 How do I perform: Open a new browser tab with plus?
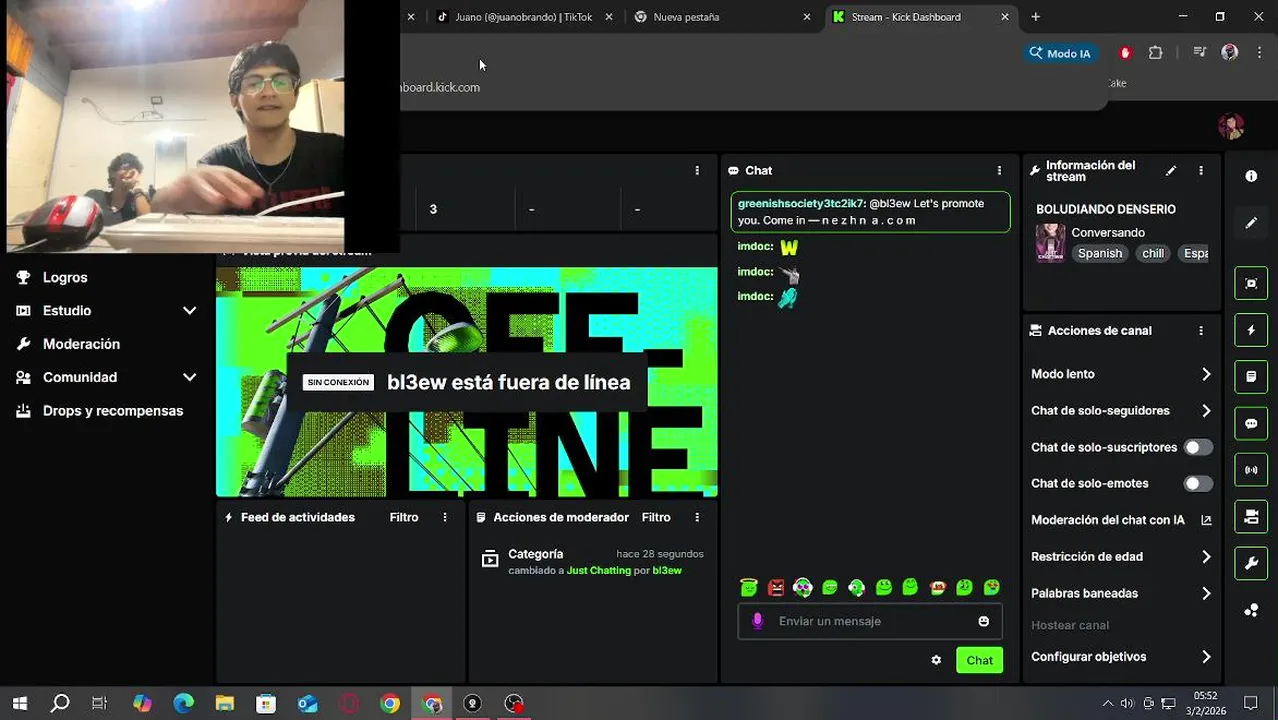pyautogui.click(x=1035, y=17)
